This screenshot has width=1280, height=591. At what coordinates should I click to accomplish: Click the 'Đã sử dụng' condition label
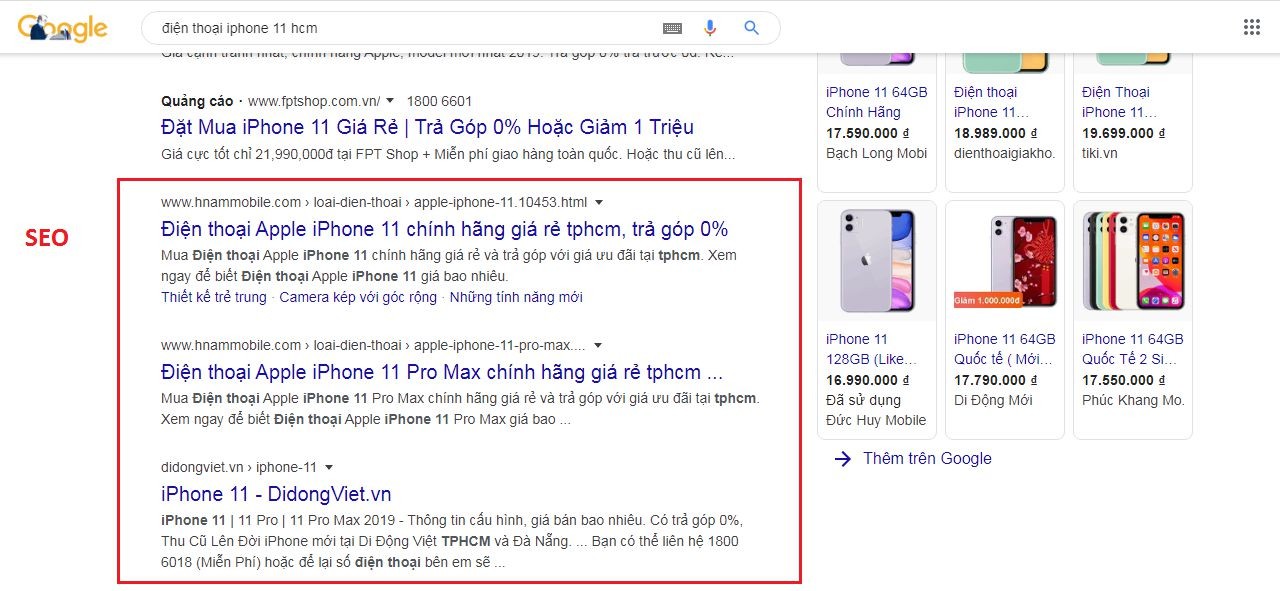coord(863,400)
